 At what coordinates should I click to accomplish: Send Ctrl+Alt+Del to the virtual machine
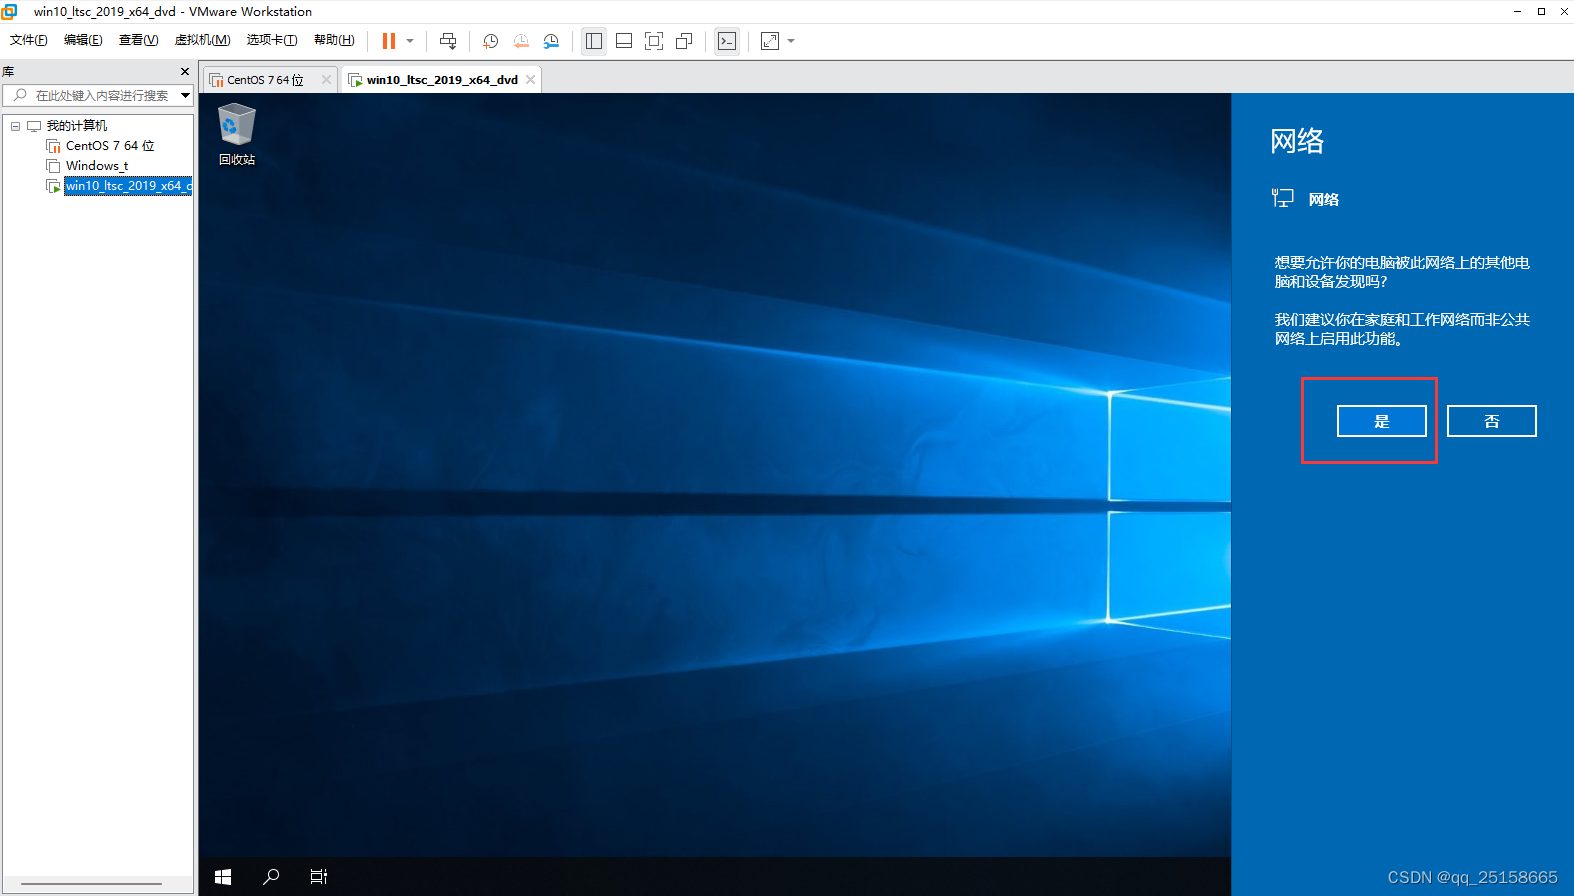pos(448,41)
